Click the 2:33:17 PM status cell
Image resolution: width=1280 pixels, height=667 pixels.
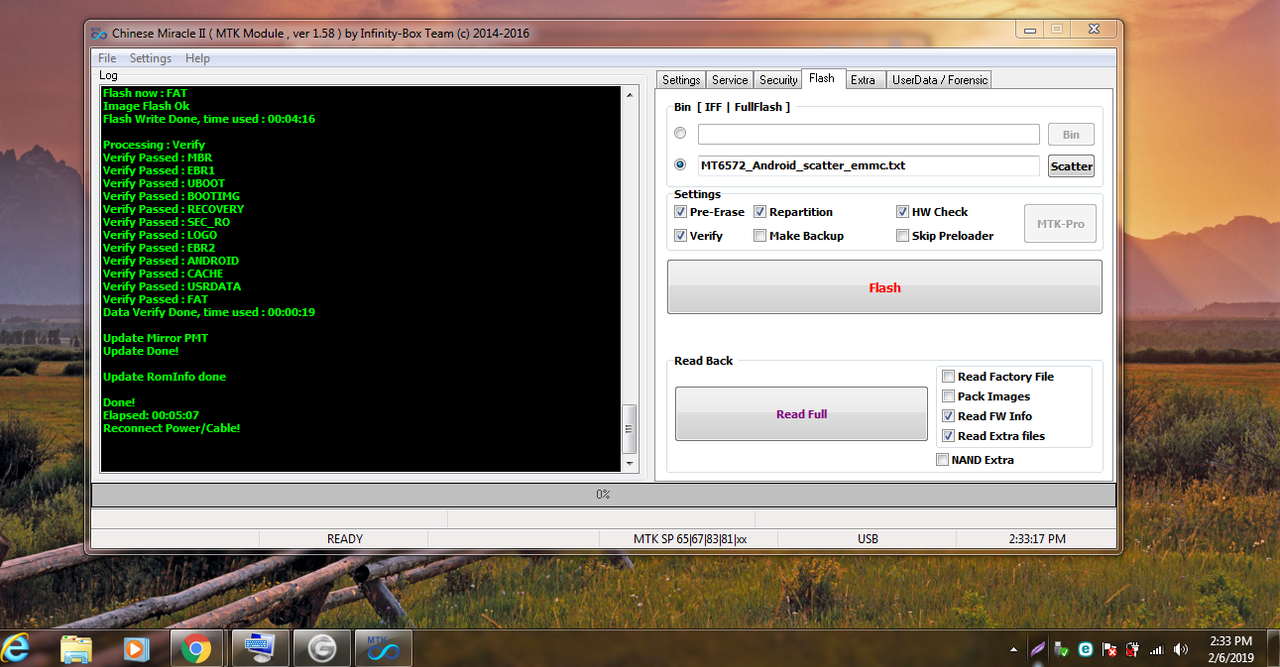pos(1037,539)
